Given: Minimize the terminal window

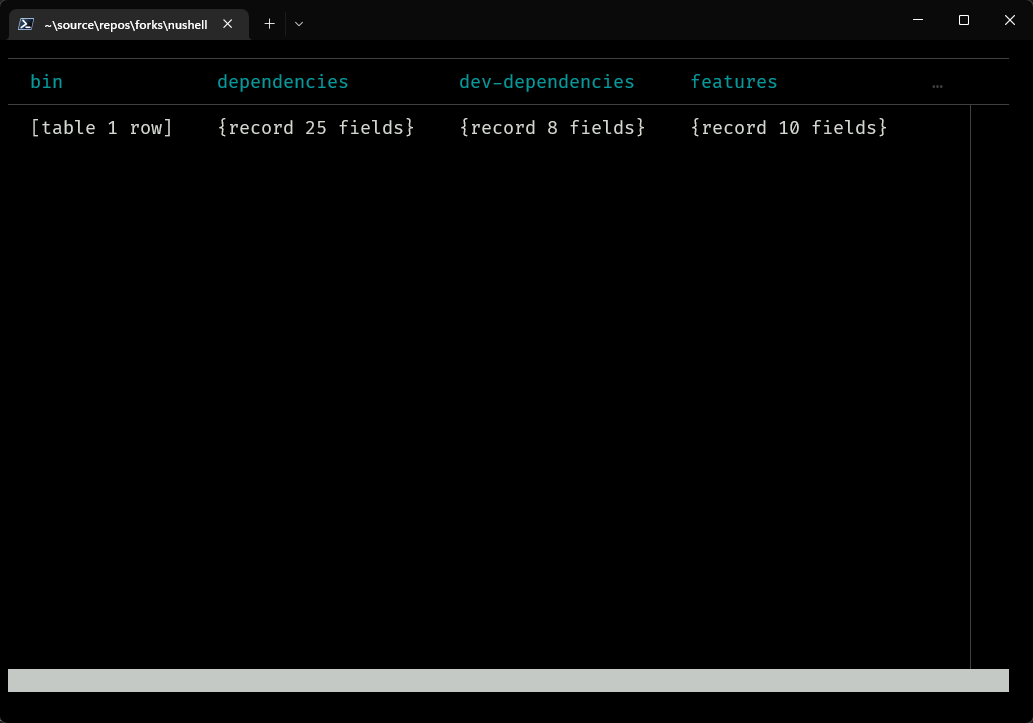Looking at the screenshot, I should [x=918, y=20].
